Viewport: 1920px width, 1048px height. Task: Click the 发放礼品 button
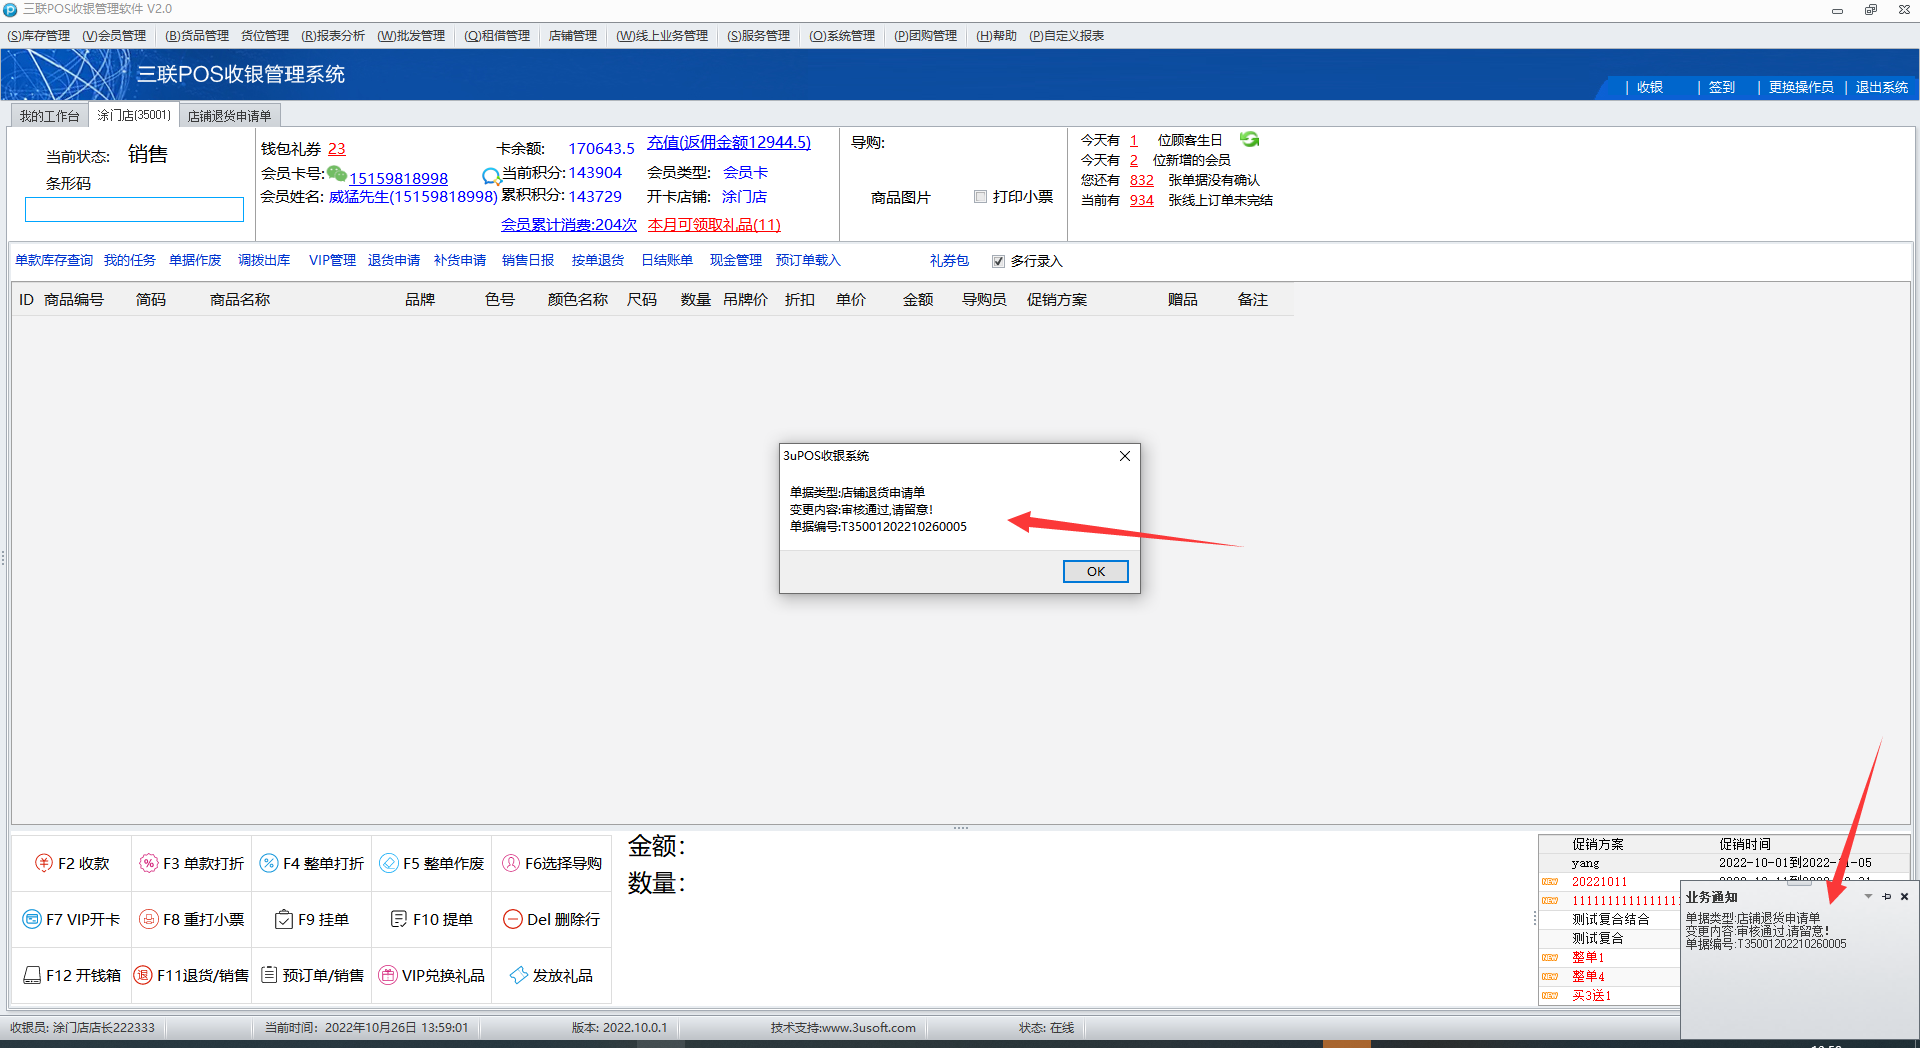pyautogui.click(x=552, y=975)
